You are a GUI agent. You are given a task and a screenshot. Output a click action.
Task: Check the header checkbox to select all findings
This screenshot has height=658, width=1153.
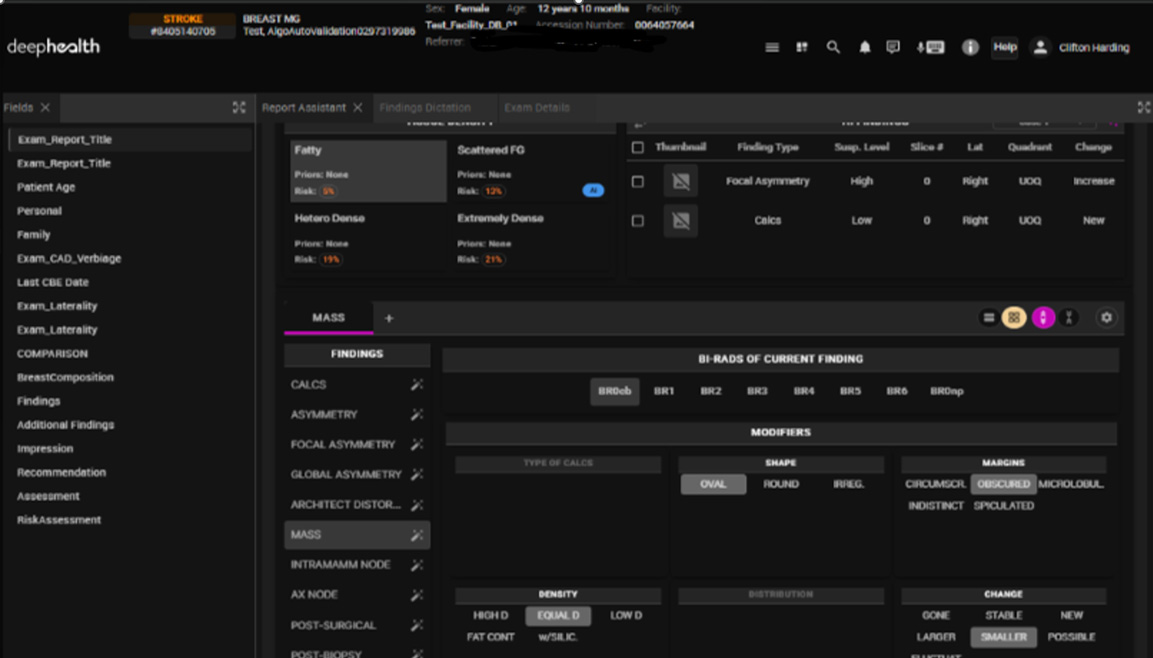(637, 147)
